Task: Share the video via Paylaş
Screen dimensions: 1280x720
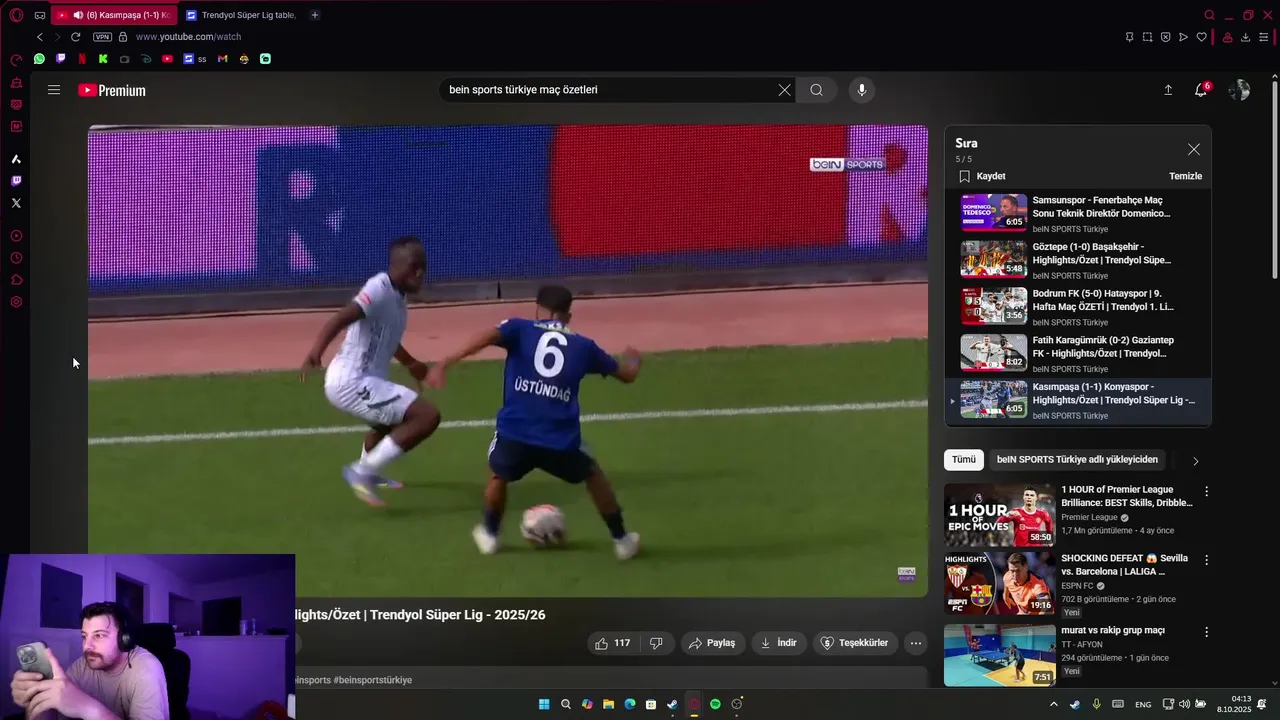Action: click(x=713, y=643)
